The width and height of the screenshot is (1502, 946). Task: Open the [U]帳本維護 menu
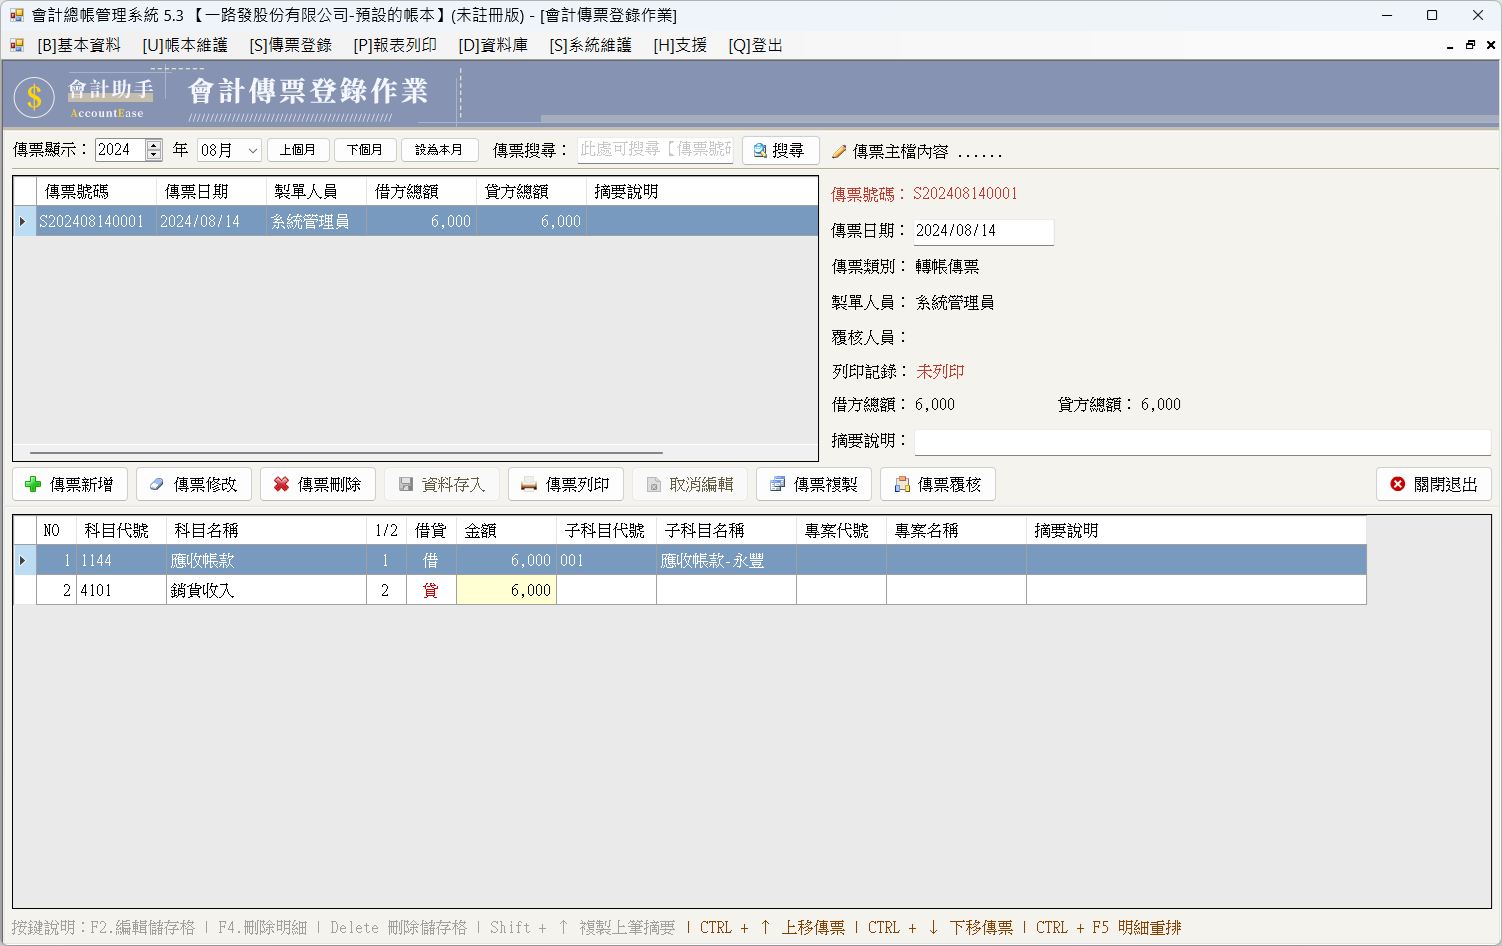[185, 45]
